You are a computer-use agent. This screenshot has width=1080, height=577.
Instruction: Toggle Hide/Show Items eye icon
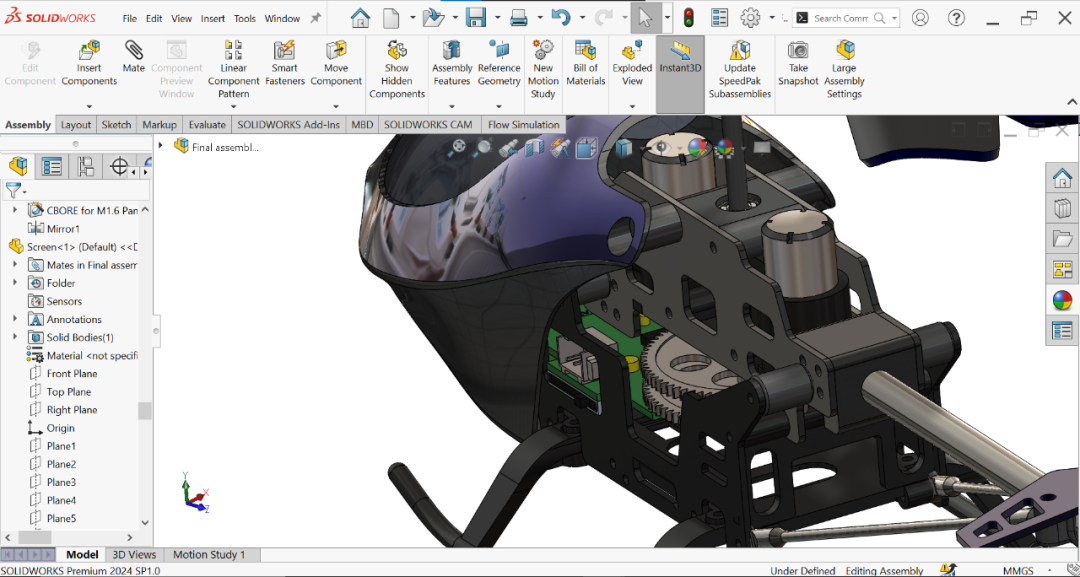pos(661,147)
